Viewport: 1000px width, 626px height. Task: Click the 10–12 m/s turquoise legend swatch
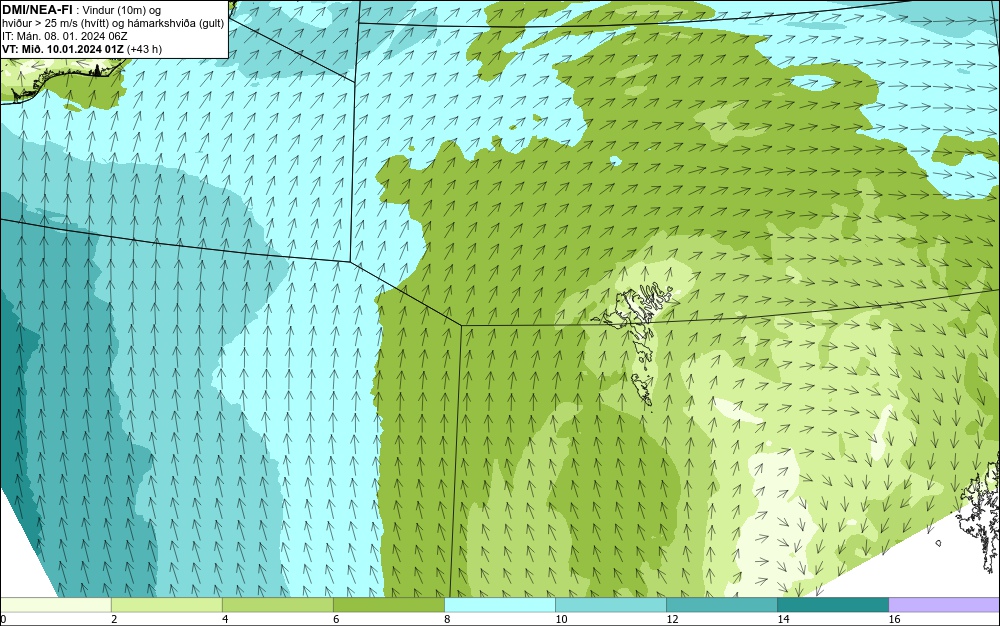tap(610, 604)
